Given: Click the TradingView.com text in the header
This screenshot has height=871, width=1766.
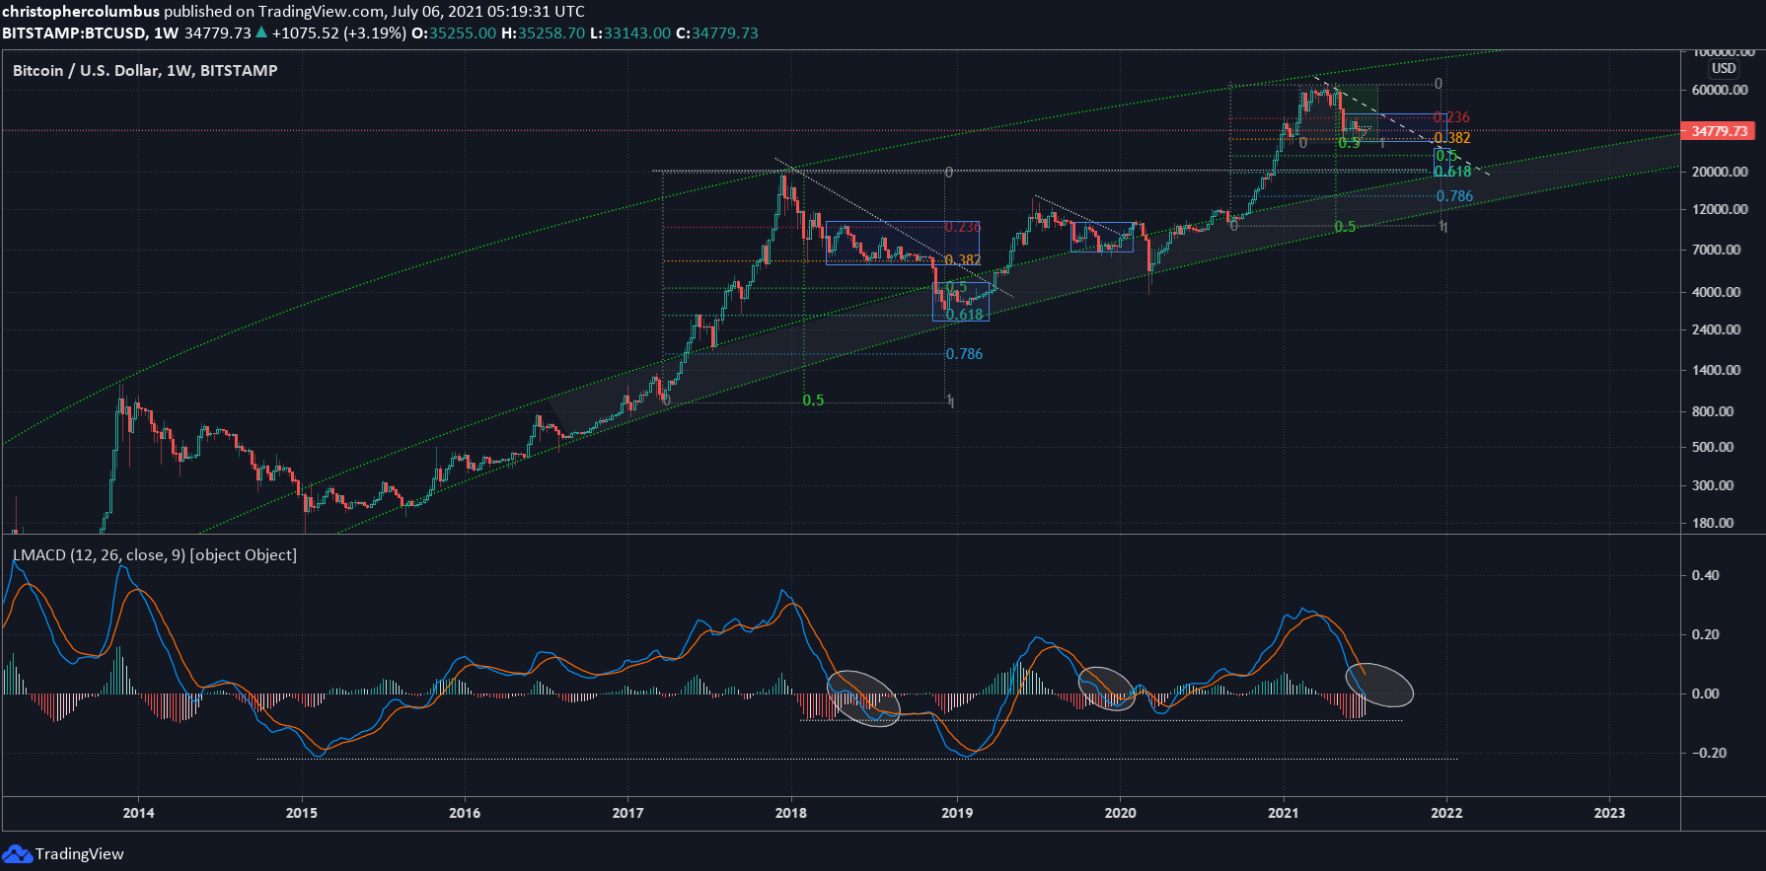Looking at the screenshot, I should (x=320, y=11).
